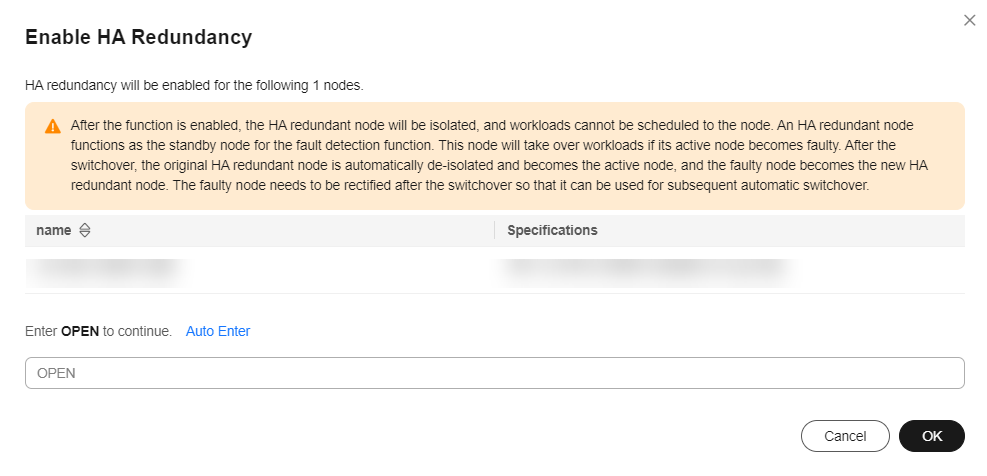The image size is (987, 476).
Task: Focus the OPEN confirmation input field
Action: pos(495,373)
